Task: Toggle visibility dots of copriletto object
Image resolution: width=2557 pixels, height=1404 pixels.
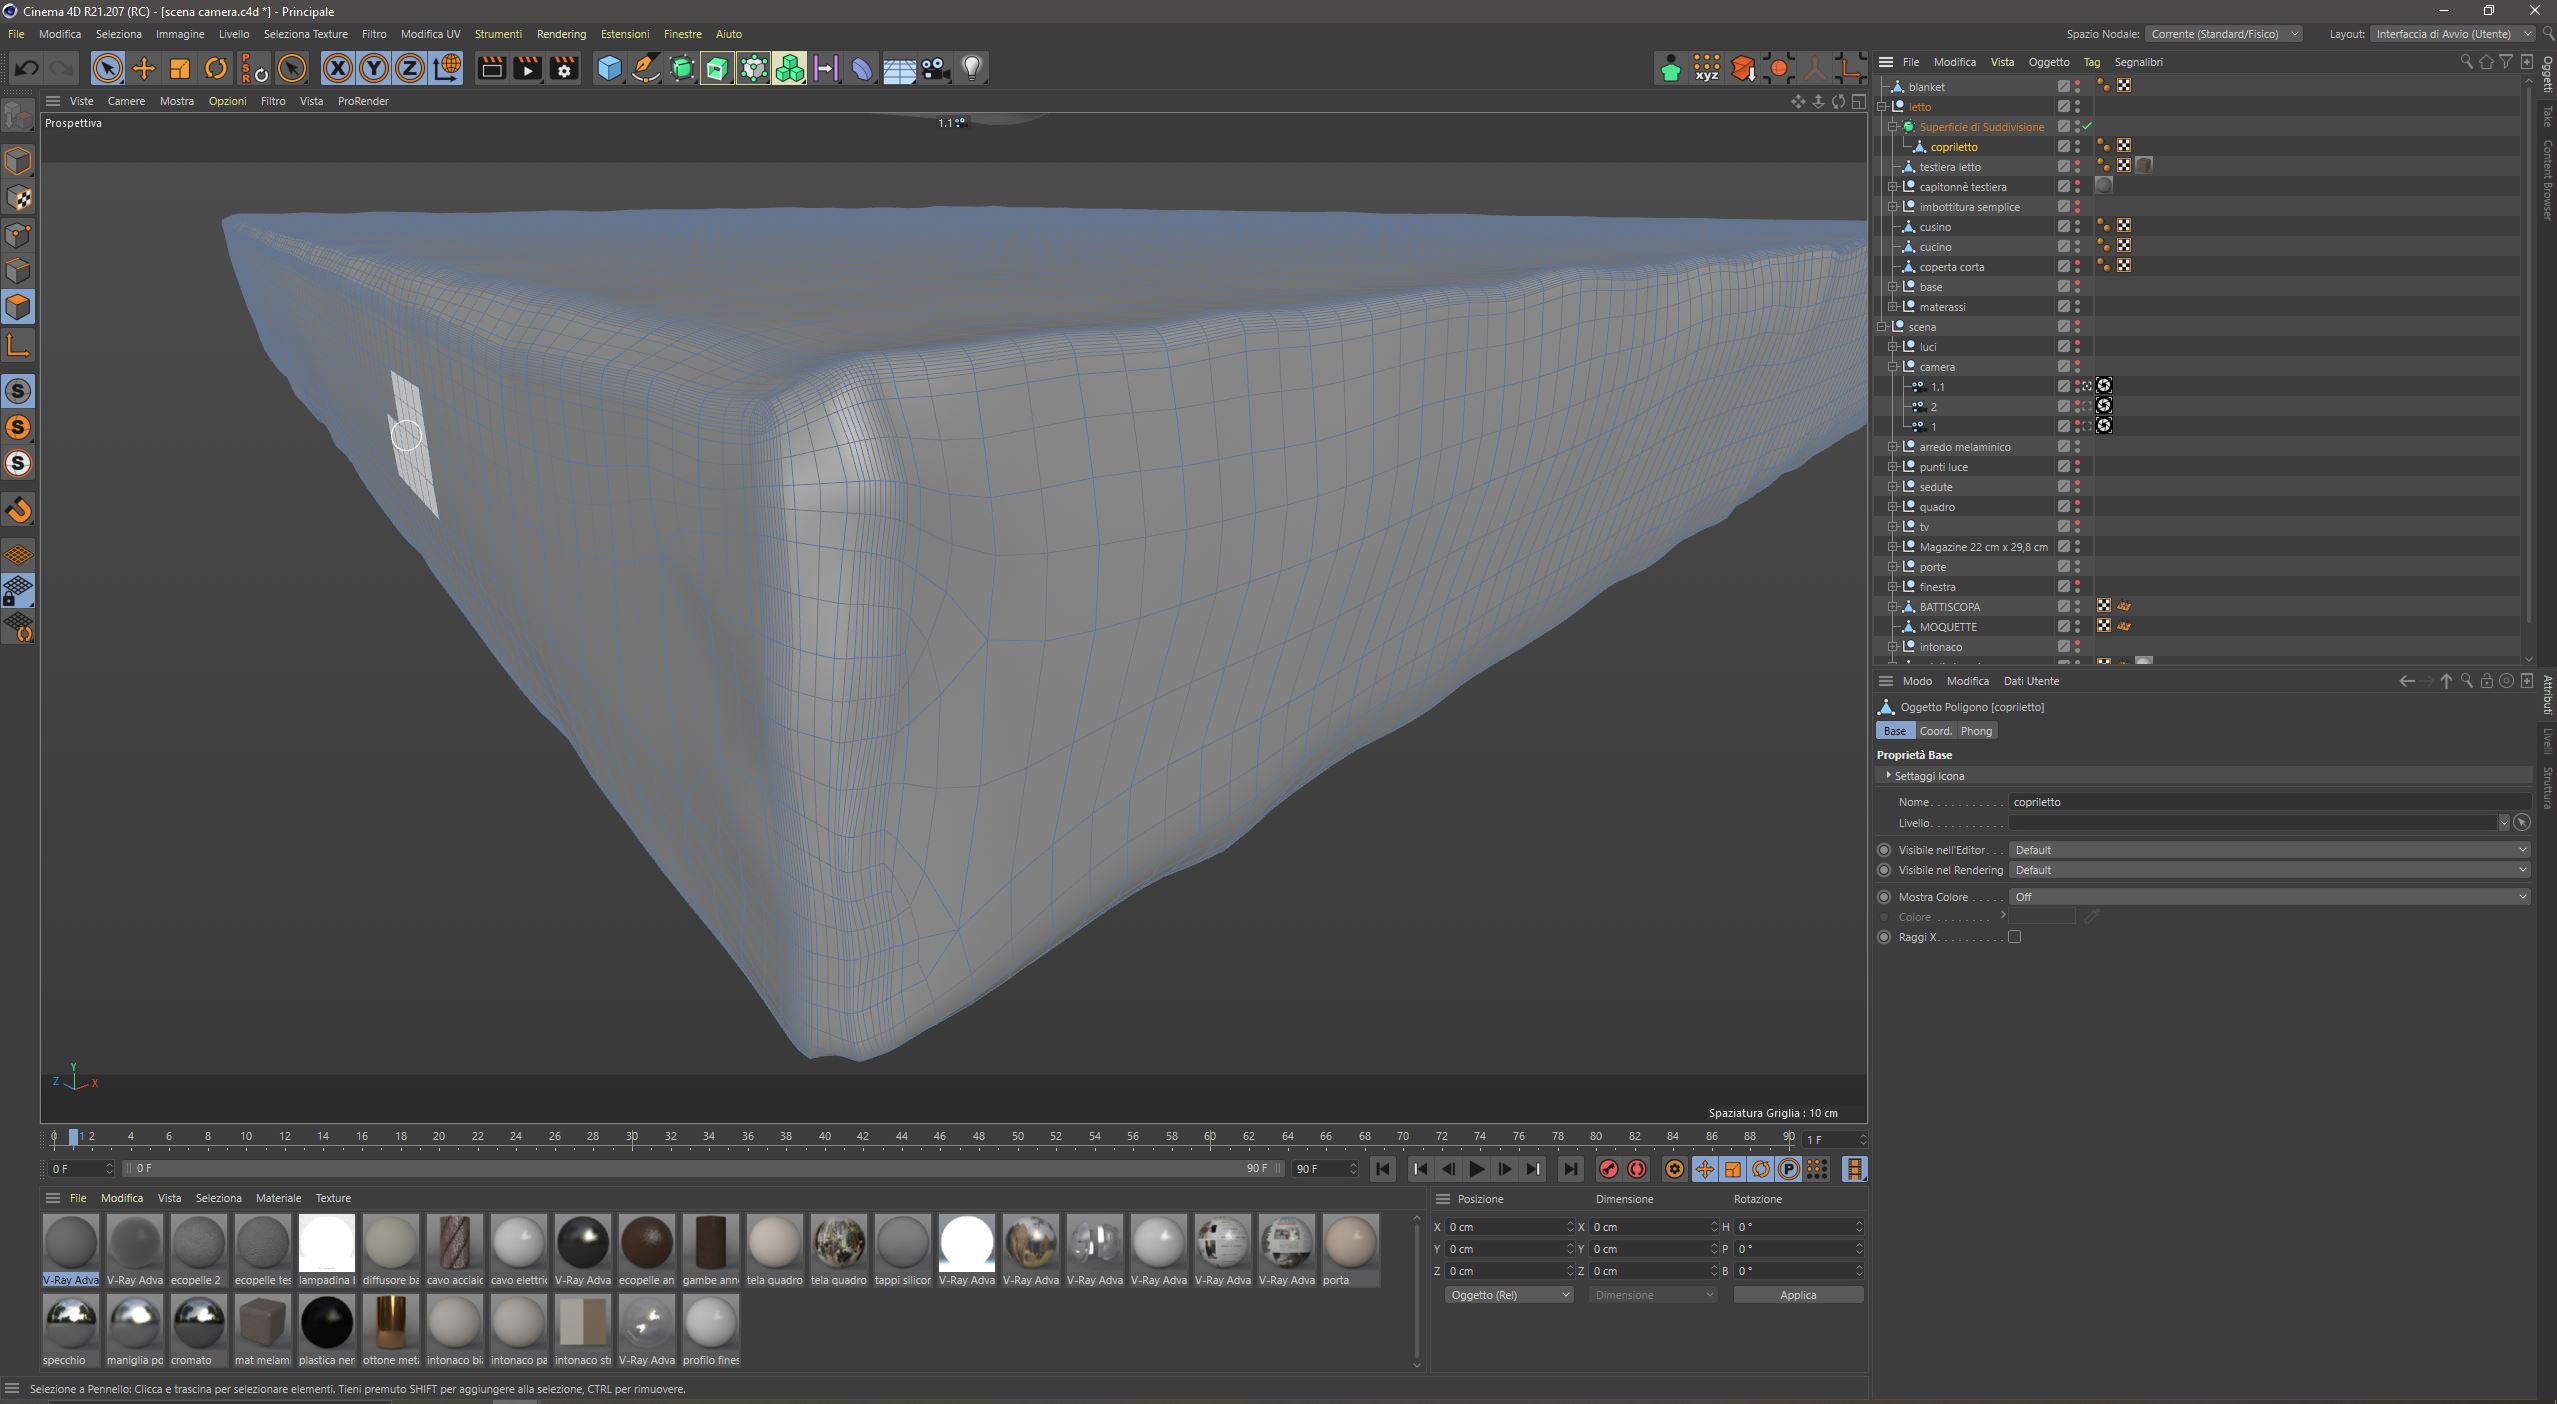Action: pos(2077,147)
